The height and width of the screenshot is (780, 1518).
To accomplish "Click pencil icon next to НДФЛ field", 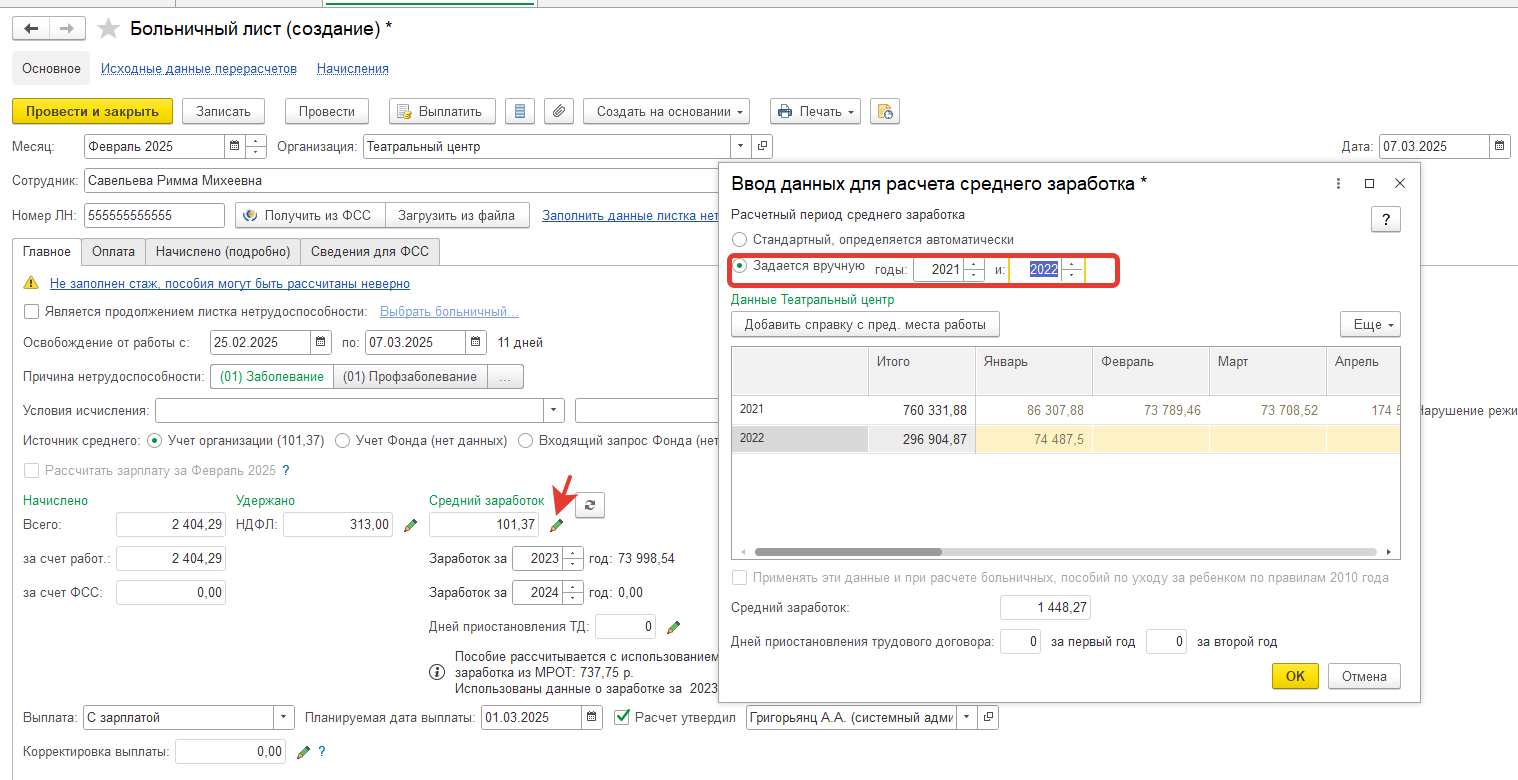I will tap(410, 525).
